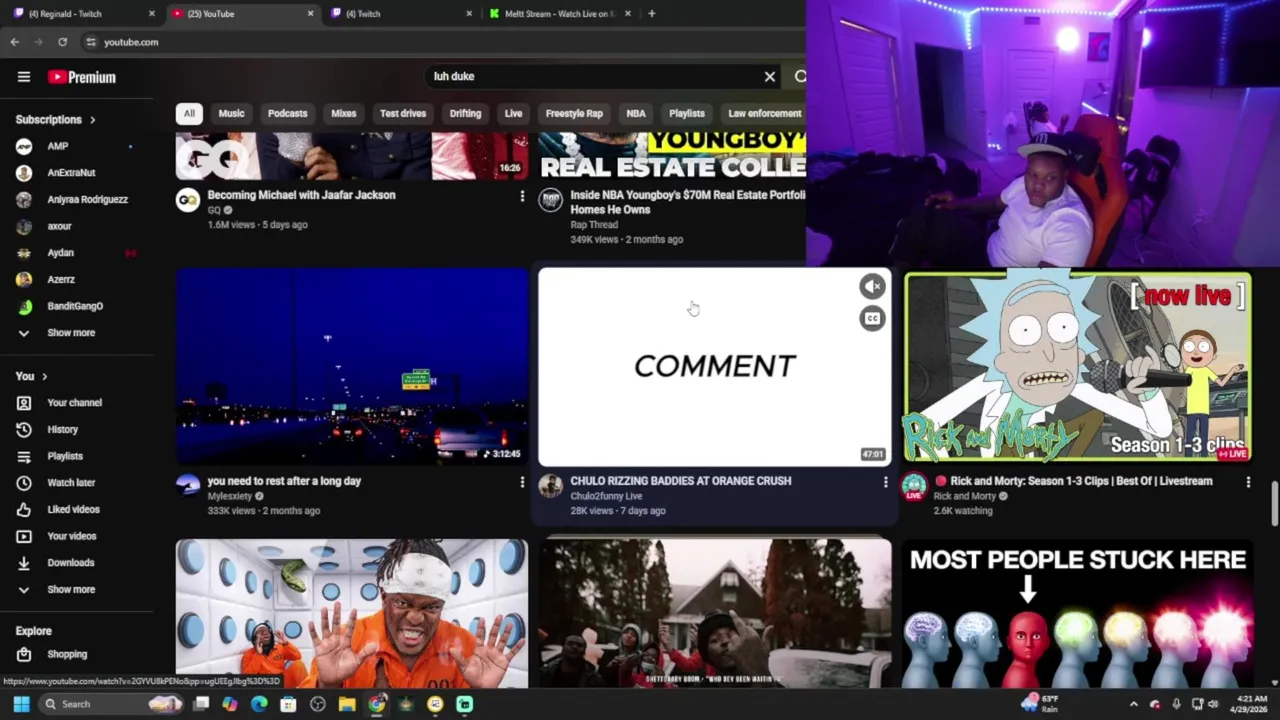
Task: Open Becoming Michael with Jaafar Jackson title
Action: [x=301, y=195]
